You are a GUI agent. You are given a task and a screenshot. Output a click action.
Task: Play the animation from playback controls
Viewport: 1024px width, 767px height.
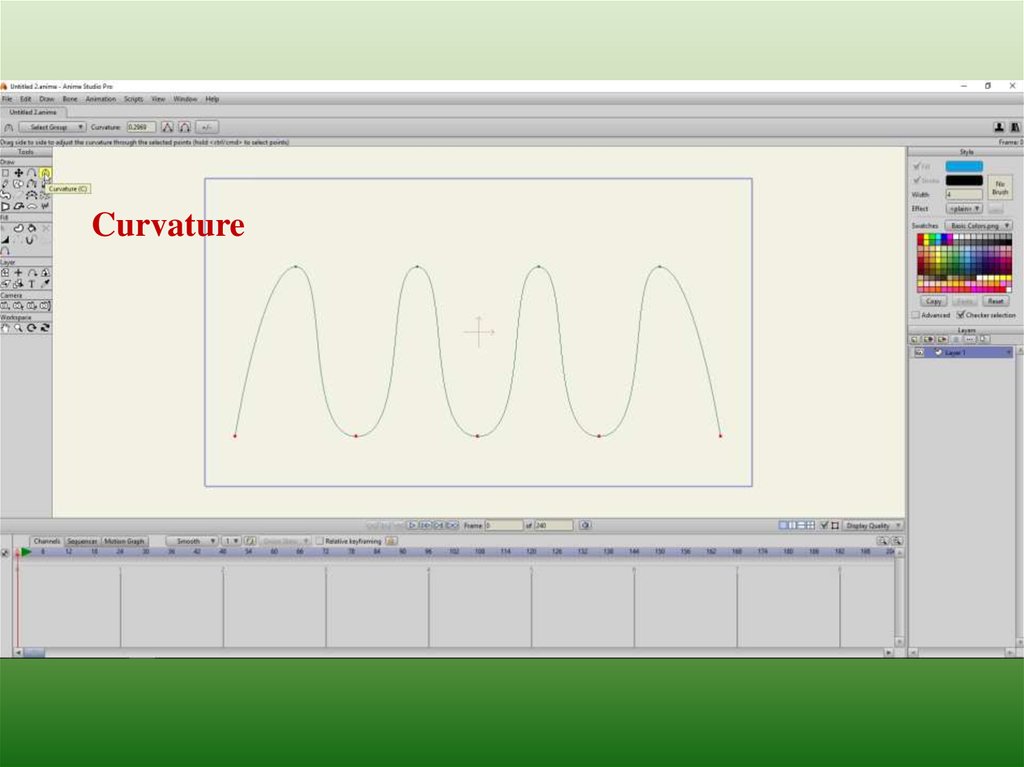[413, 525]
